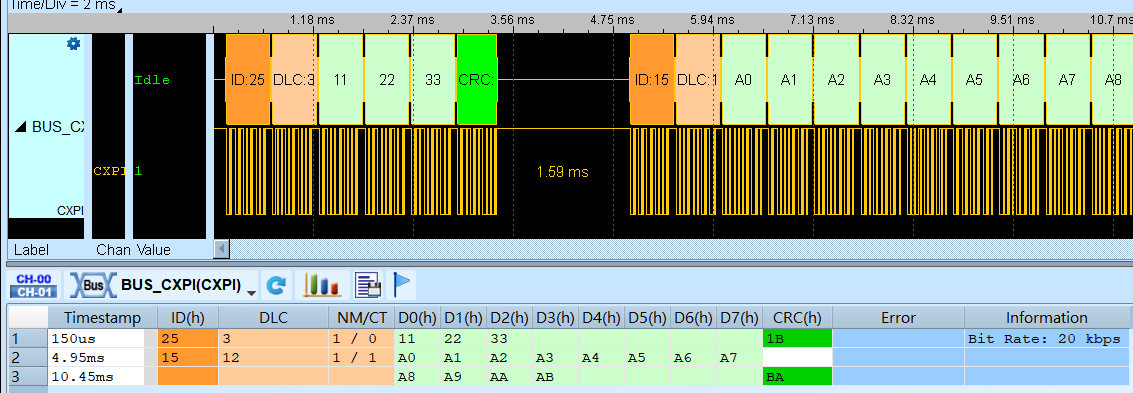Click the DLC column header
Image resolution: width=1133 pixels, height=393 pixels.
click(273, 317)
